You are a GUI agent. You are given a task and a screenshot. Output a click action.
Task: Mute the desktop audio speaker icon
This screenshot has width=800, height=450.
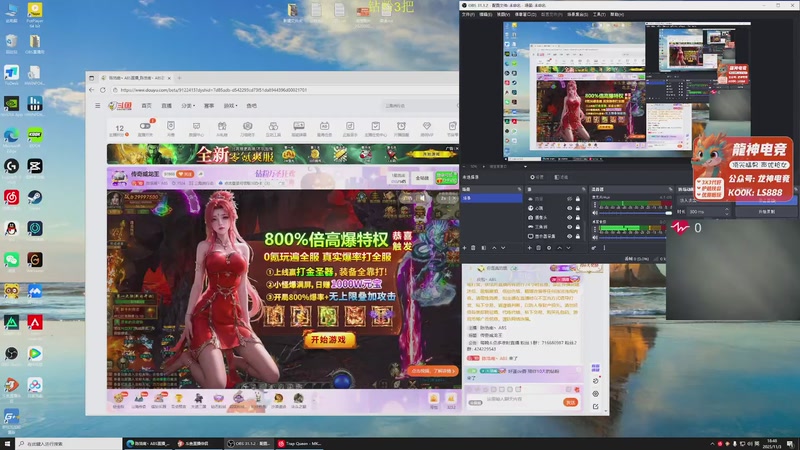point(595,238)
